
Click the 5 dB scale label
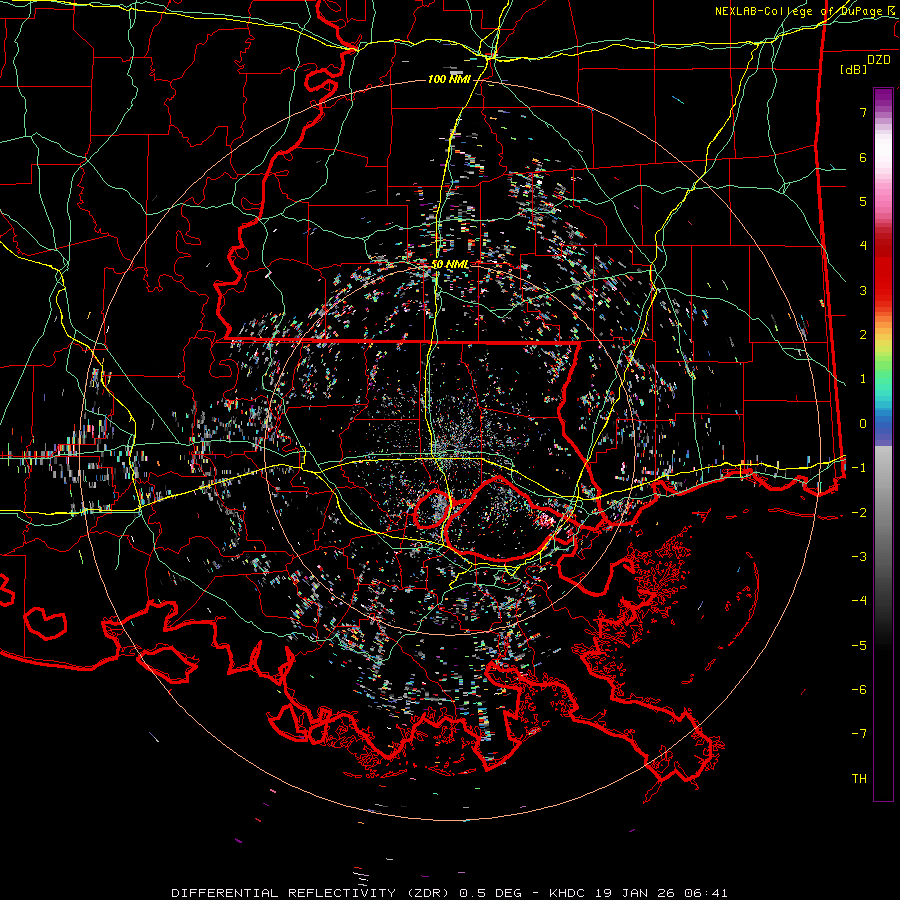[x=863, y=201]
